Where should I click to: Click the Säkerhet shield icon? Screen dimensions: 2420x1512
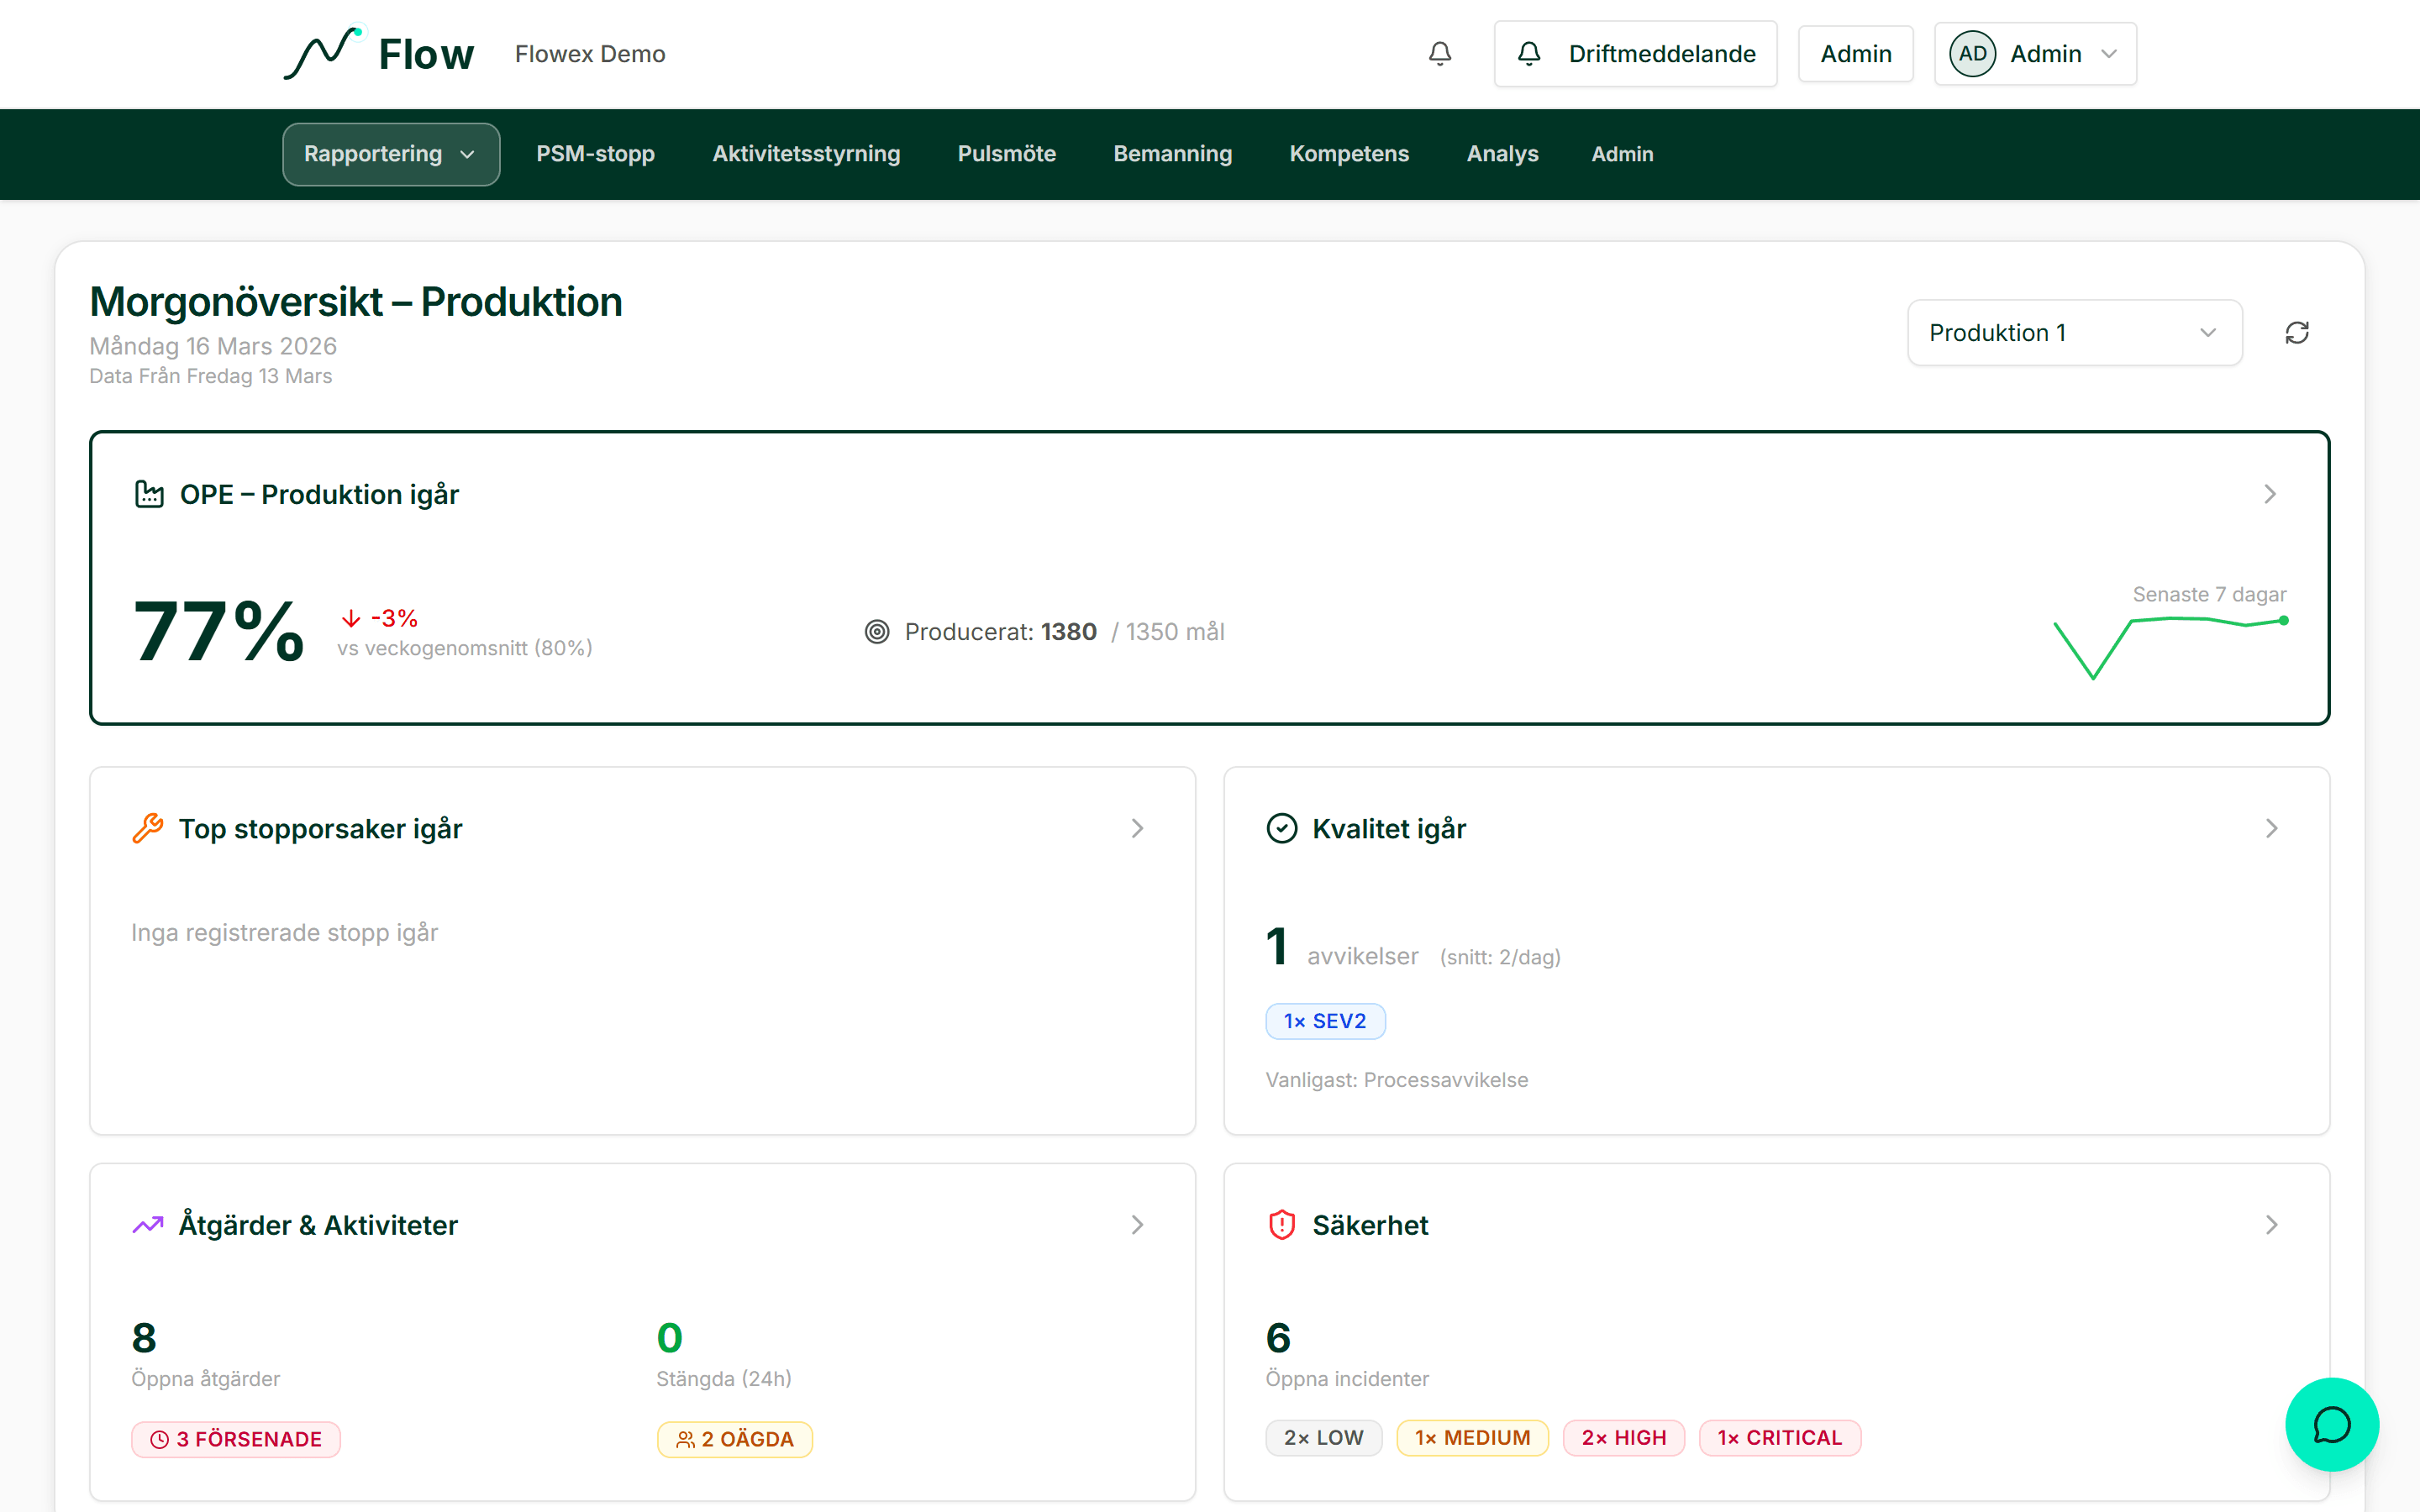coord(1281,1224)
